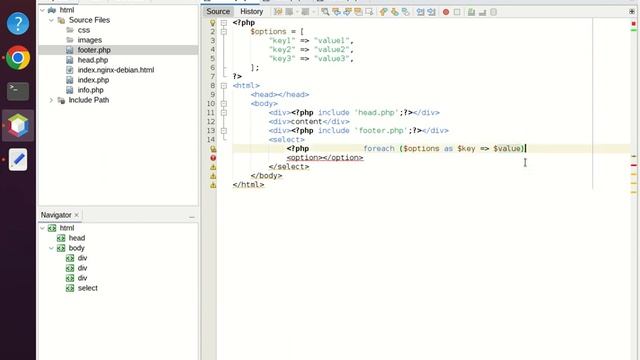Select the images folder
Viewport: 640px width, 360px height.
pos(89,40)
